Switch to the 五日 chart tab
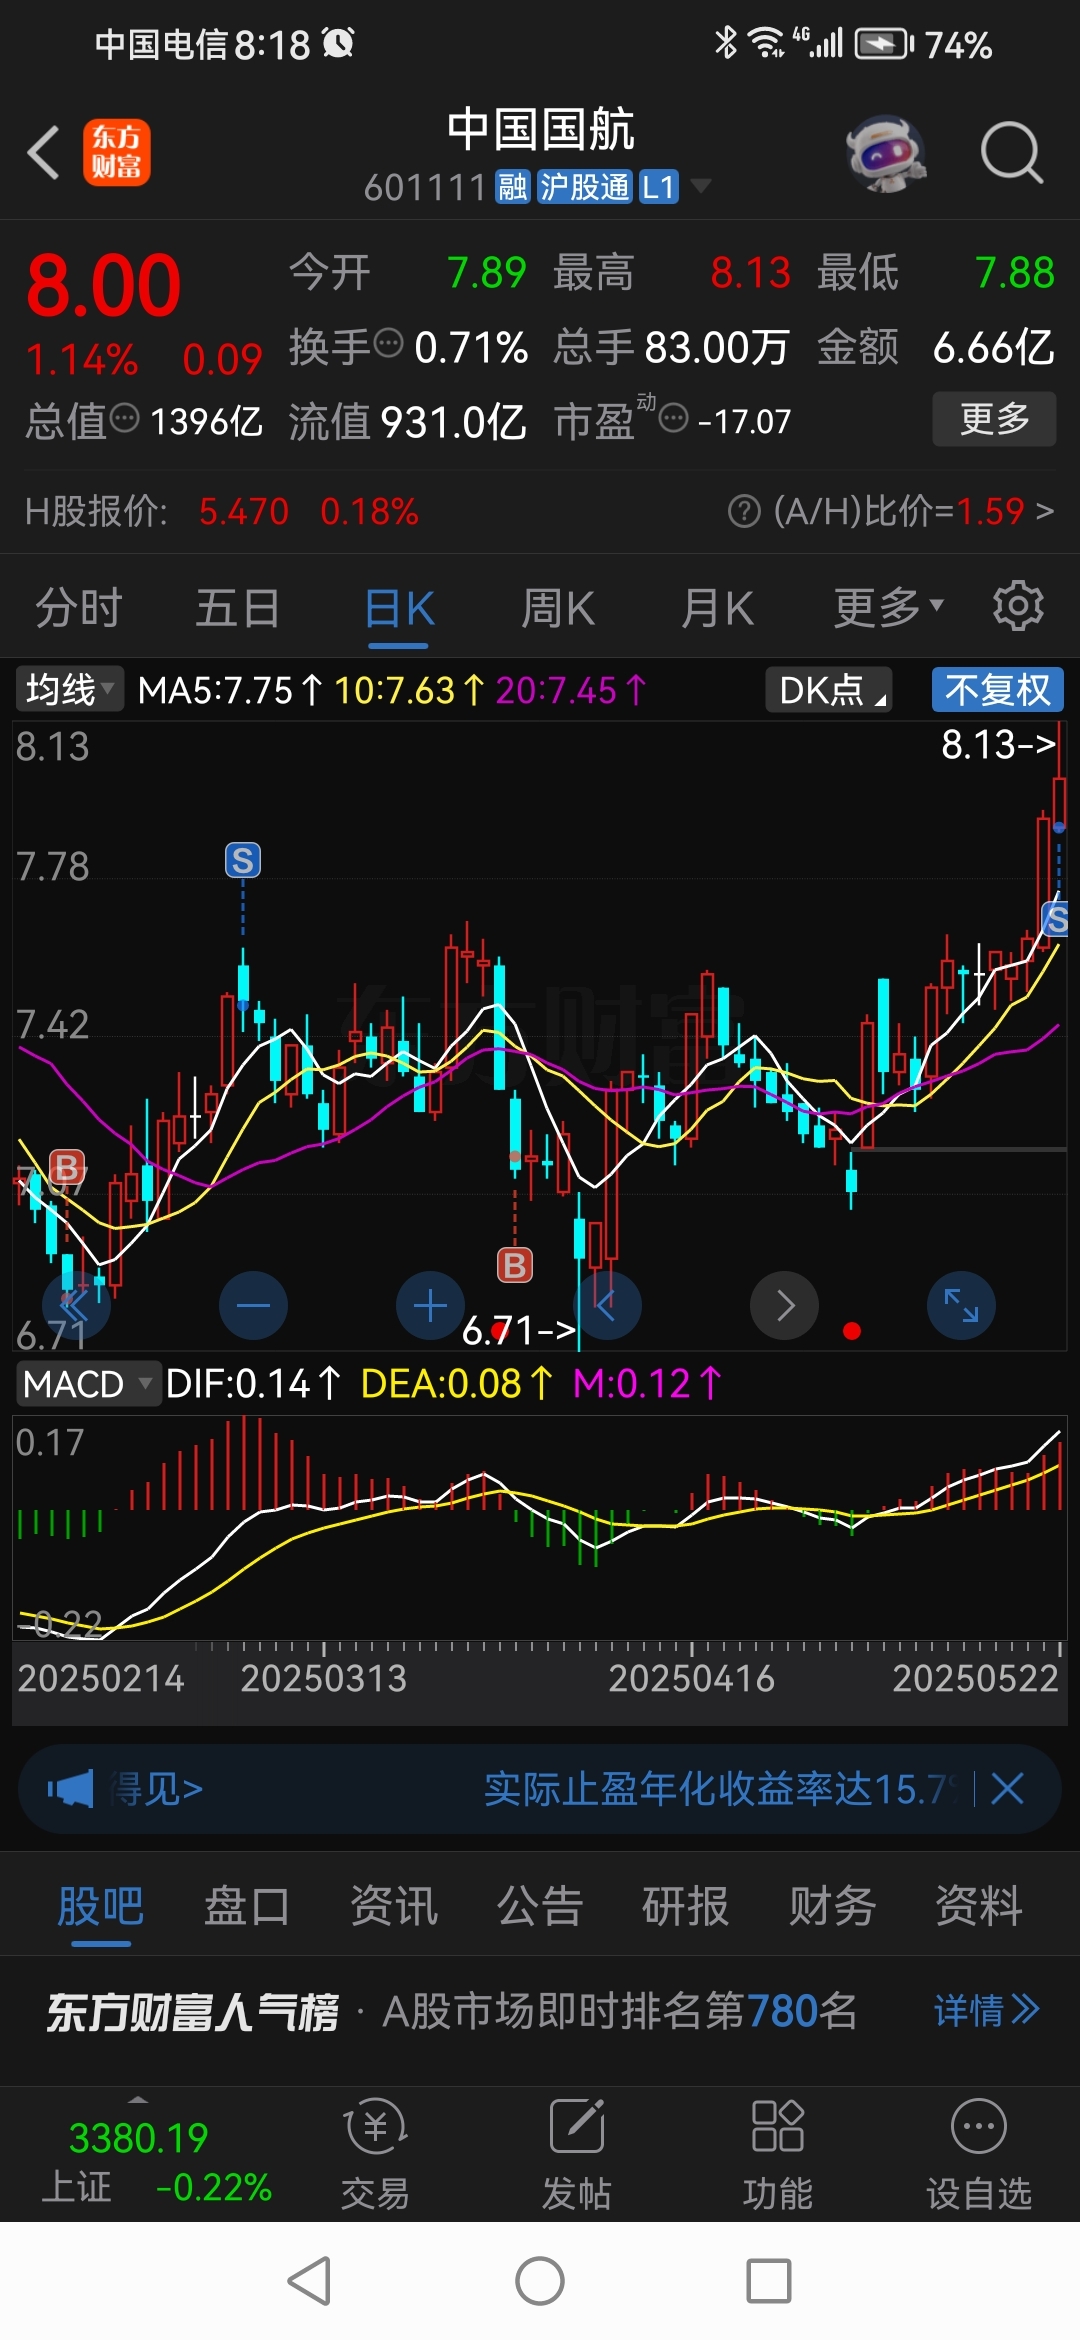The width and height of the screenshot is (1080, 2340). [x=238, y=608]
